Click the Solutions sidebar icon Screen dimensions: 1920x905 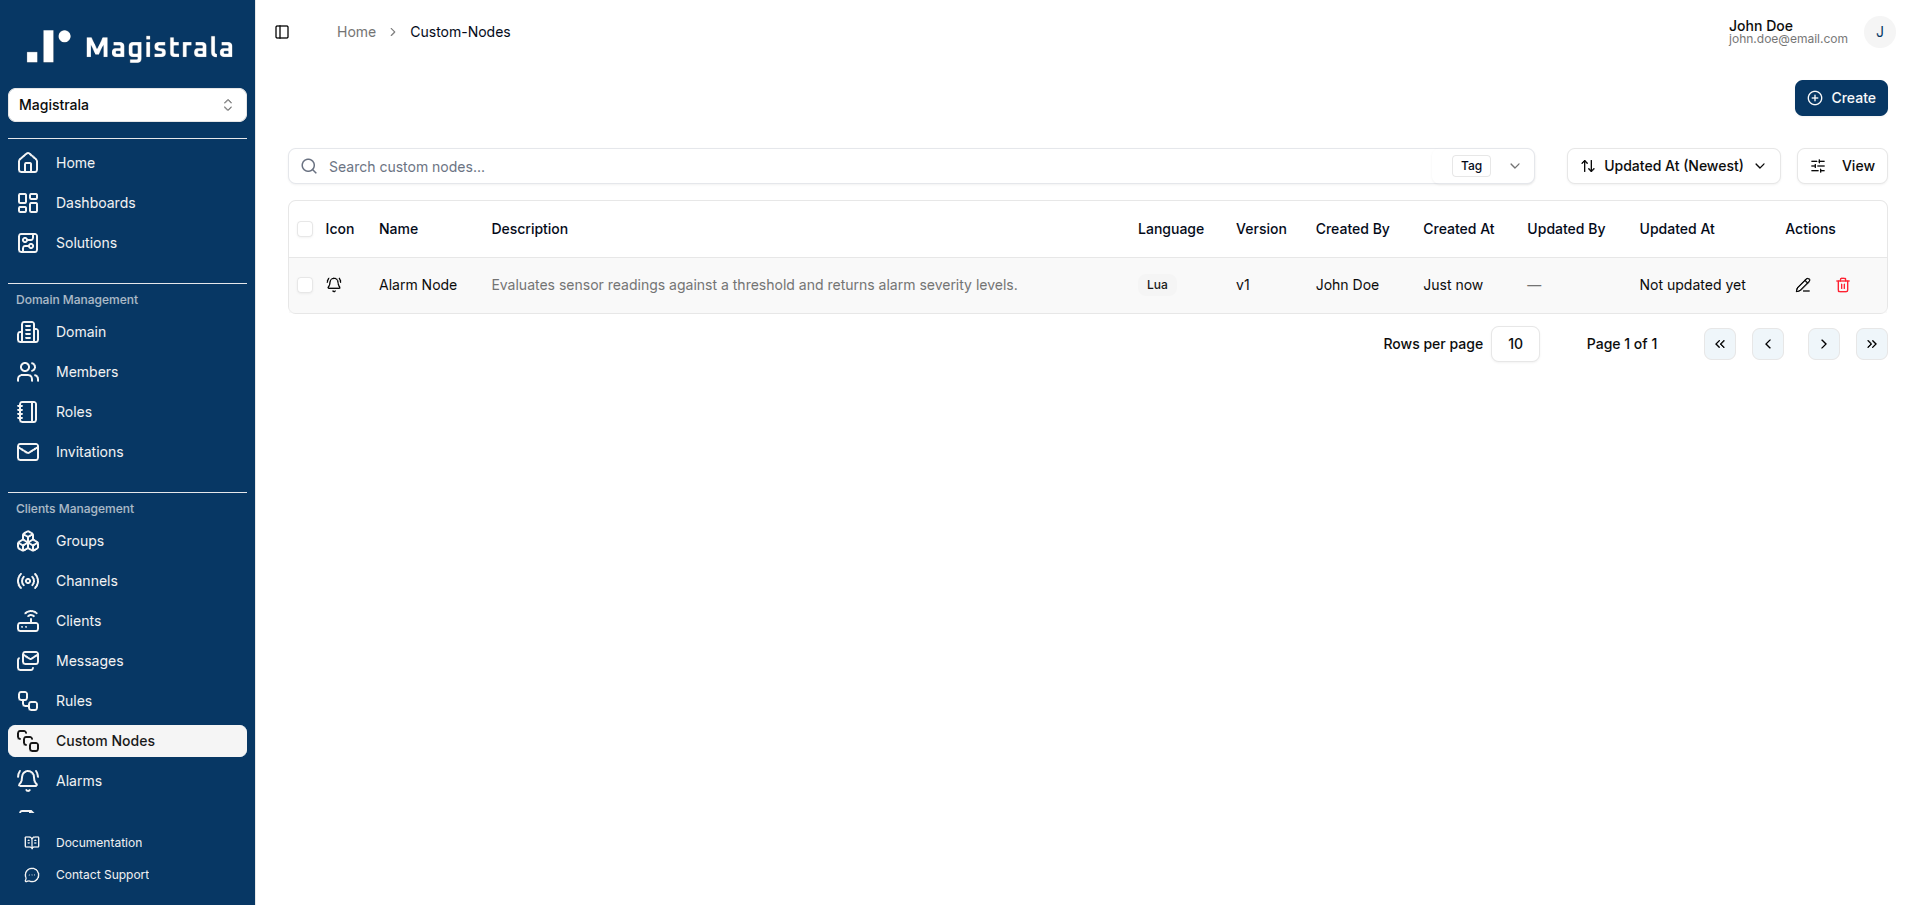pyautogui.click(x=28, y=243)
